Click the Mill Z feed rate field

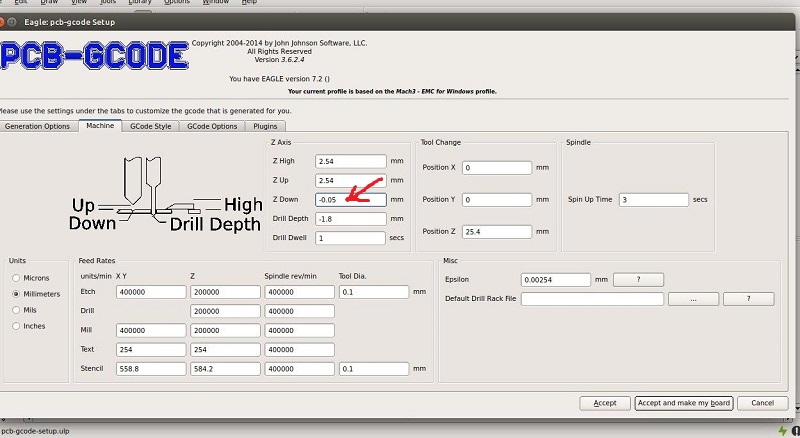[x=225, y=330]
